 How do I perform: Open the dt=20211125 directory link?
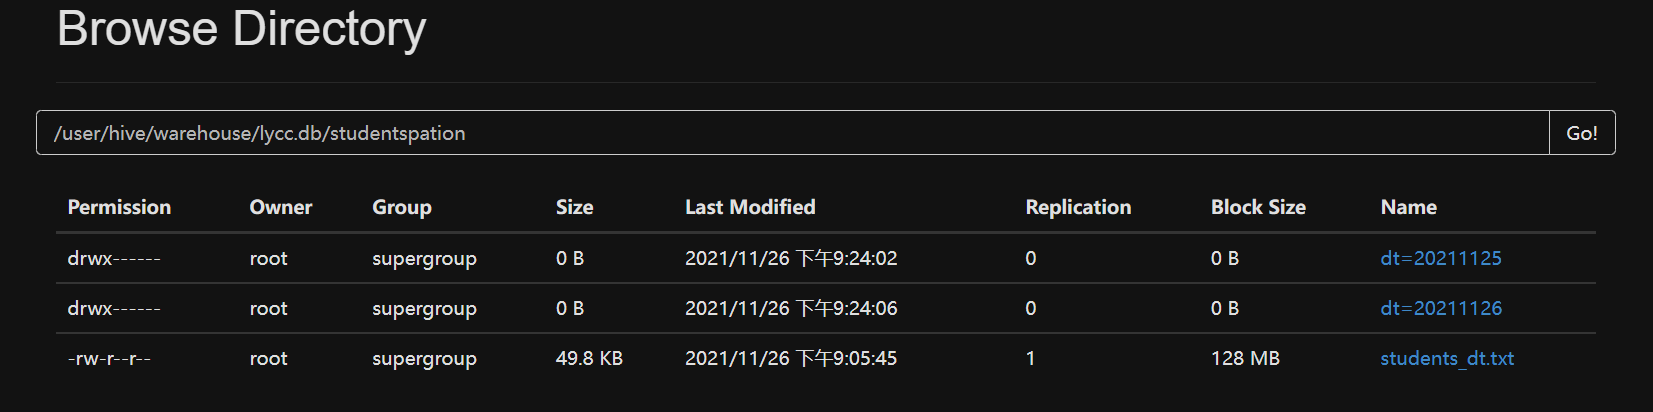pyautogui.click(x=1440, y=258)
